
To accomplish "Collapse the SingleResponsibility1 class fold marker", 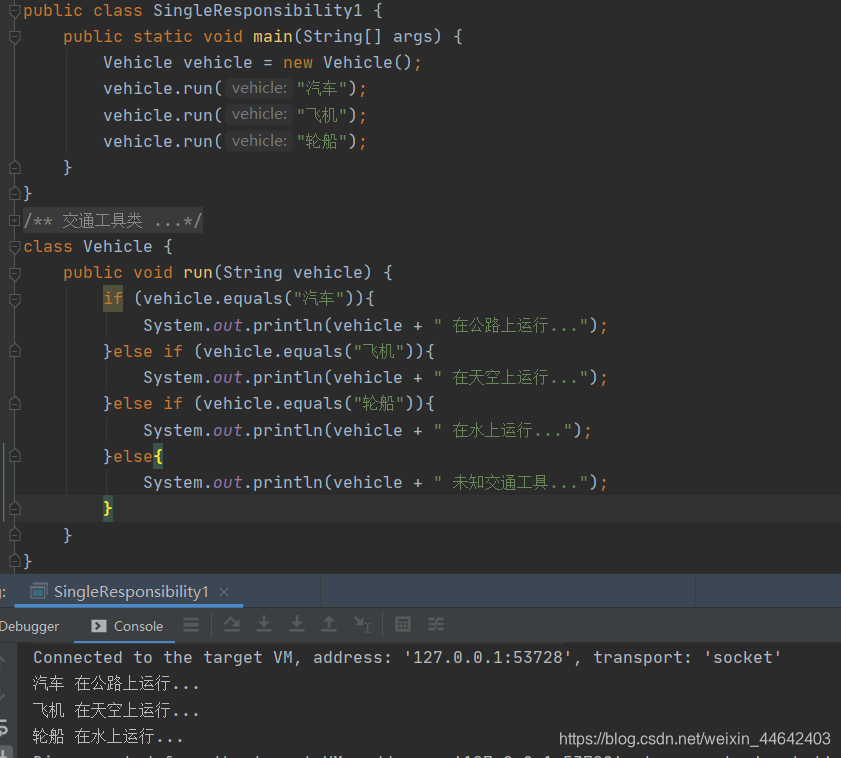I will [15, 11].
